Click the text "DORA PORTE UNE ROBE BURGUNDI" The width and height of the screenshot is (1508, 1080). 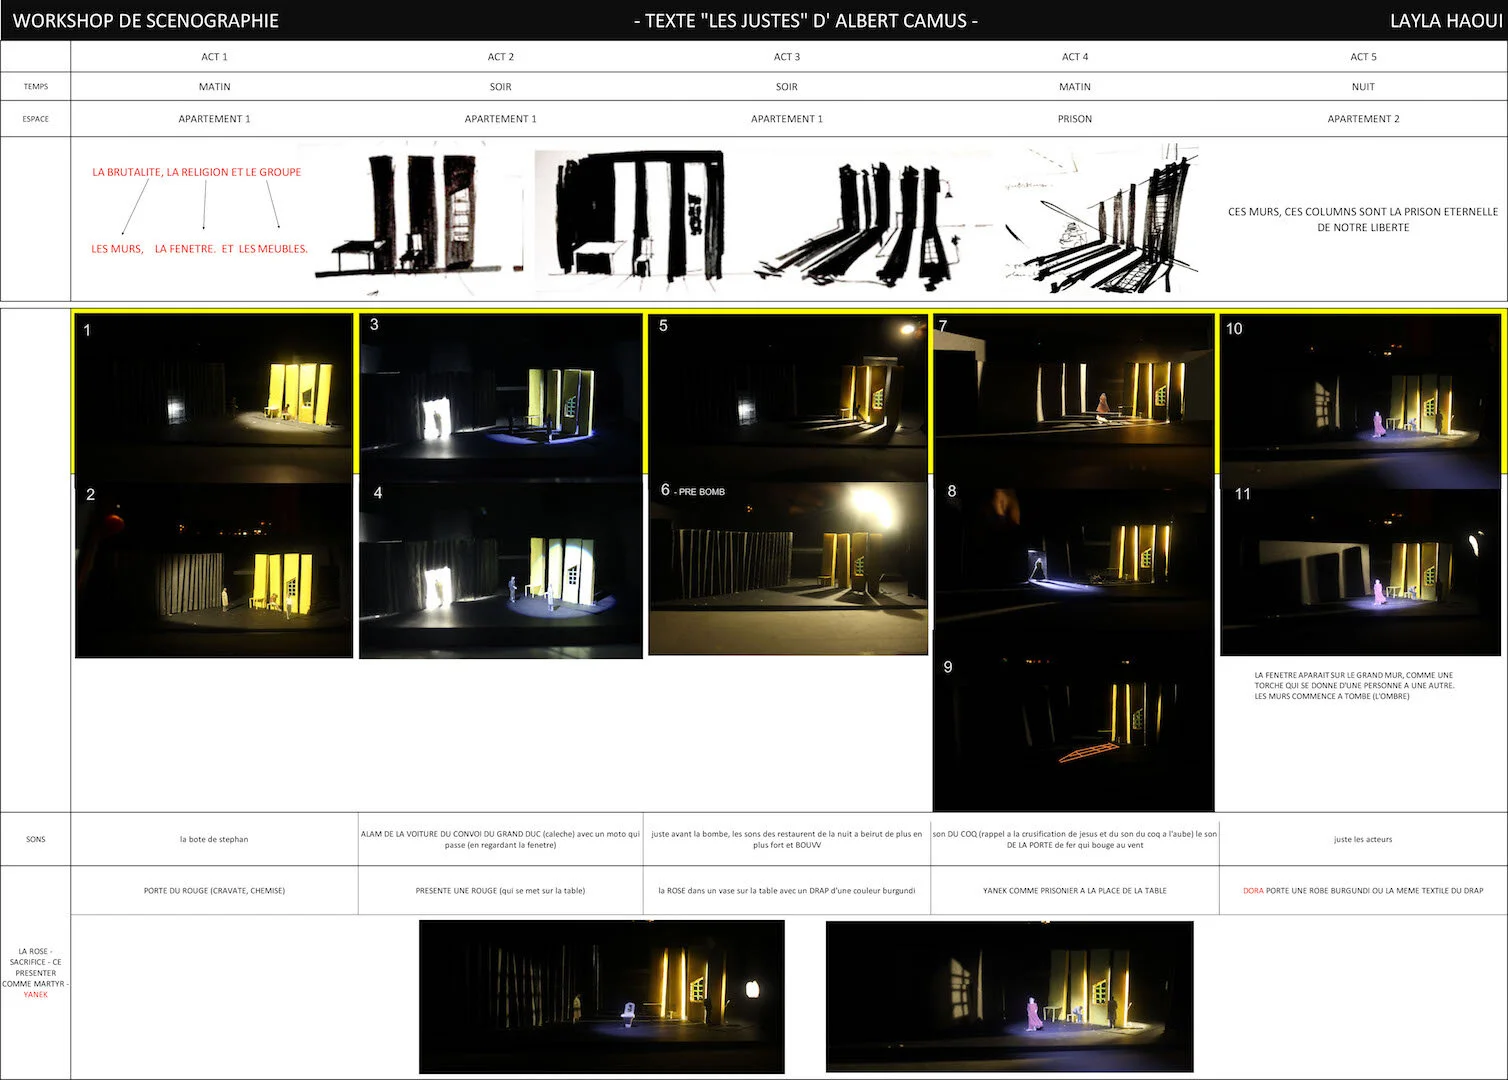point(1363,891)
